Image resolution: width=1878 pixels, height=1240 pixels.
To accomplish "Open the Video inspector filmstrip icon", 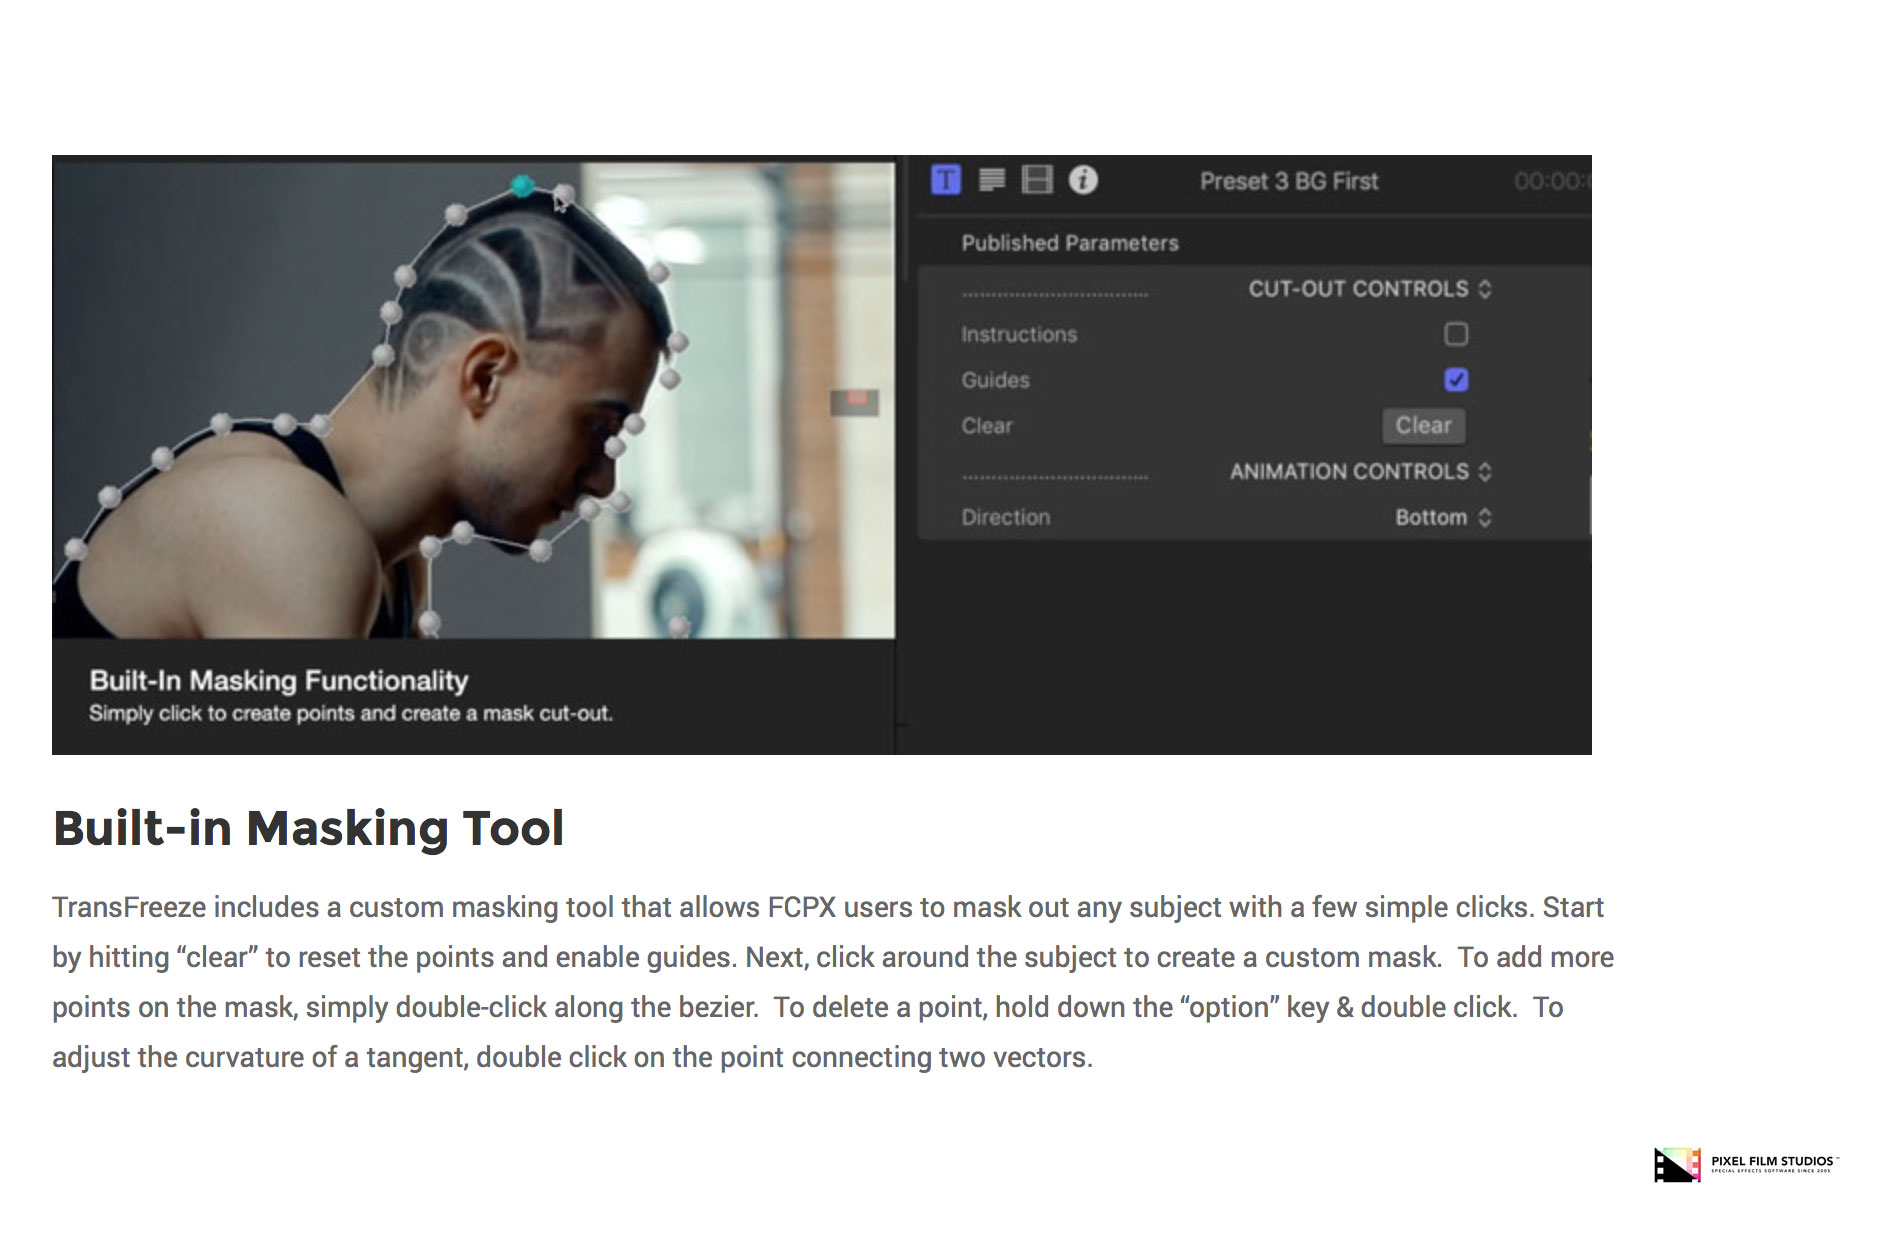I will click(x=1037, y=180).
